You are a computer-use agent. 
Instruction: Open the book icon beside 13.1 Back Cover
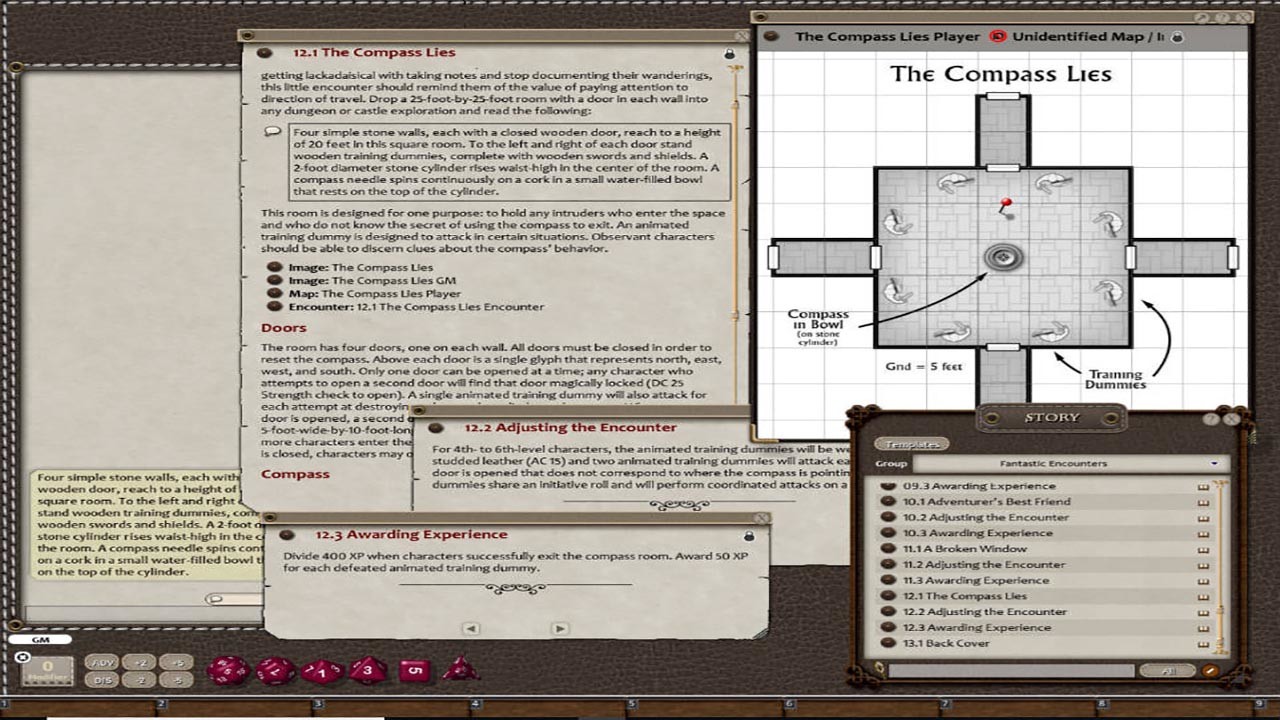click(1205, 643)
